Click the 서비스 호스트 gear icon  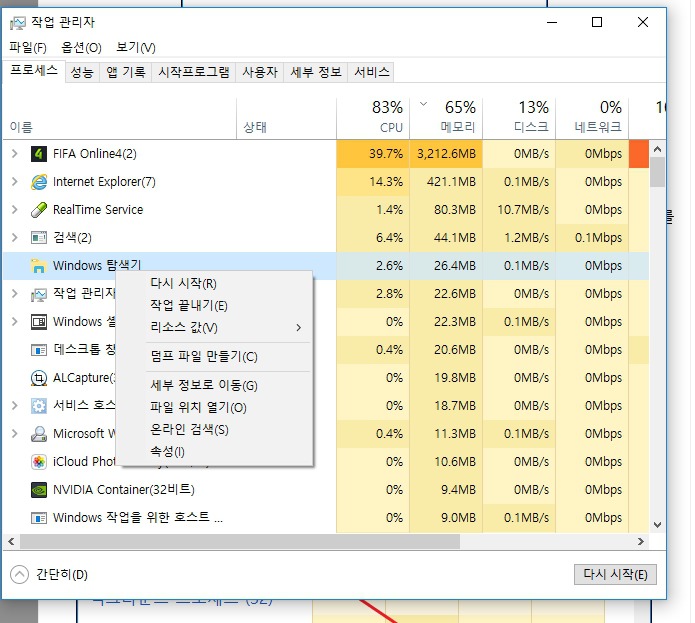pyautogui.click(x=39, y=406)
